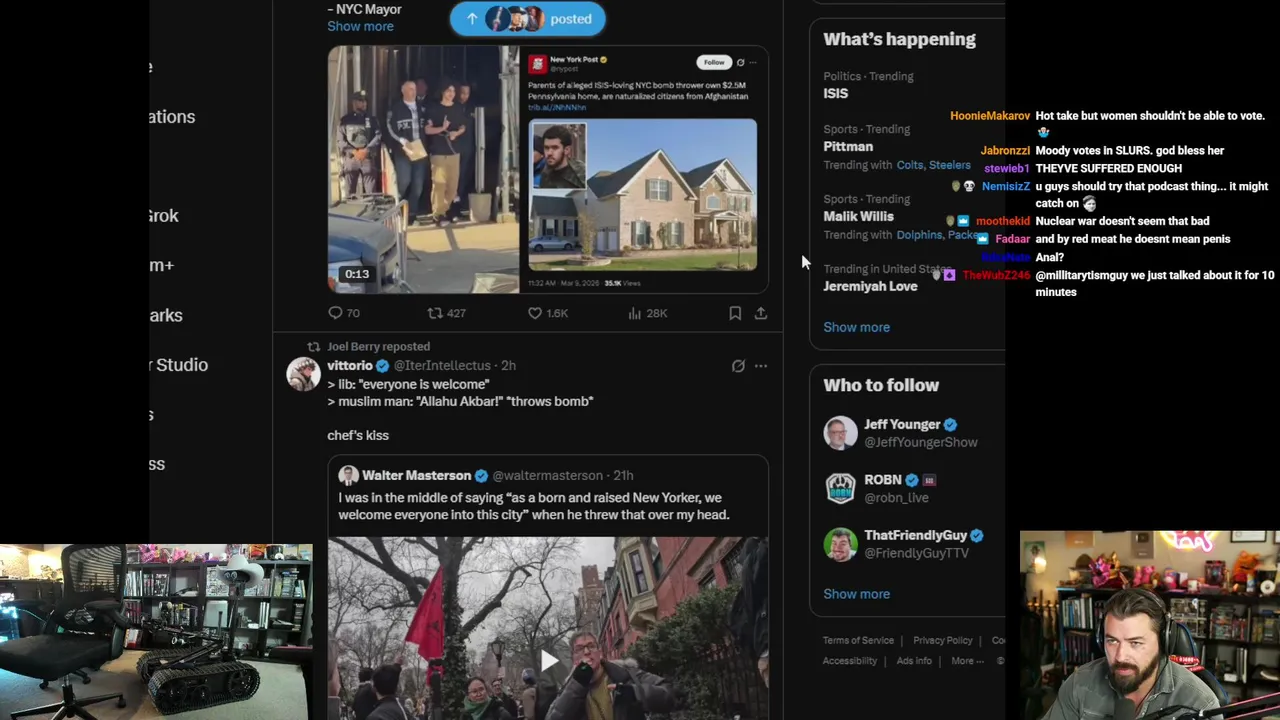This screenshot has height=720, width=1280.
Task: Open the house photo in embedded tweet
Action: (x=642, y=194)
